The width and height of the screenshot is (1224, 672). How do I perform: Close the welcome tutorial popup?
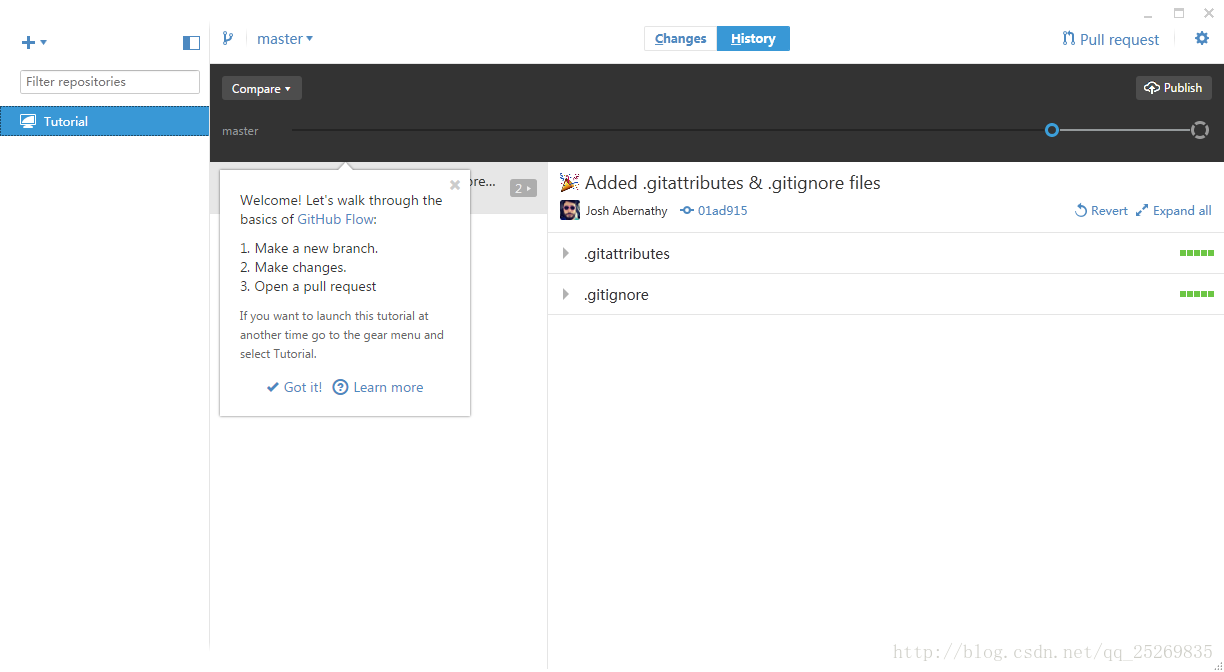pos(455,185)
